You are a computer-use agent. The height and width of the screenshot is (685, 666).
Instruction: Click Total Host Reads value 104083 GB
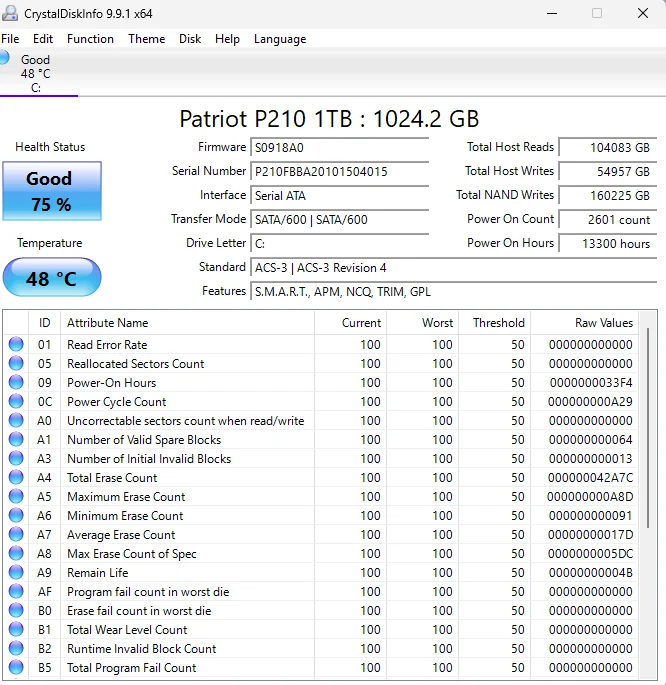click(x=608, y=148)
